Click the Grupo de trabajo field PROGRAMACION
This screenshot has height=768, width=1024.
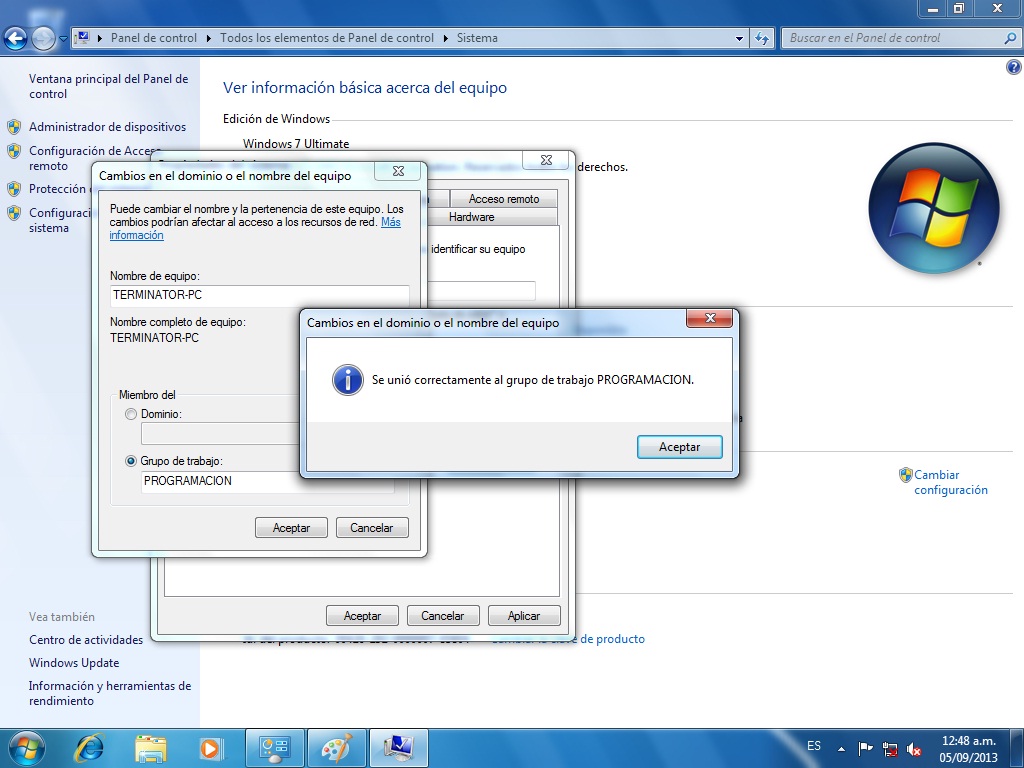pyautogui.click(x=268, y=481)
